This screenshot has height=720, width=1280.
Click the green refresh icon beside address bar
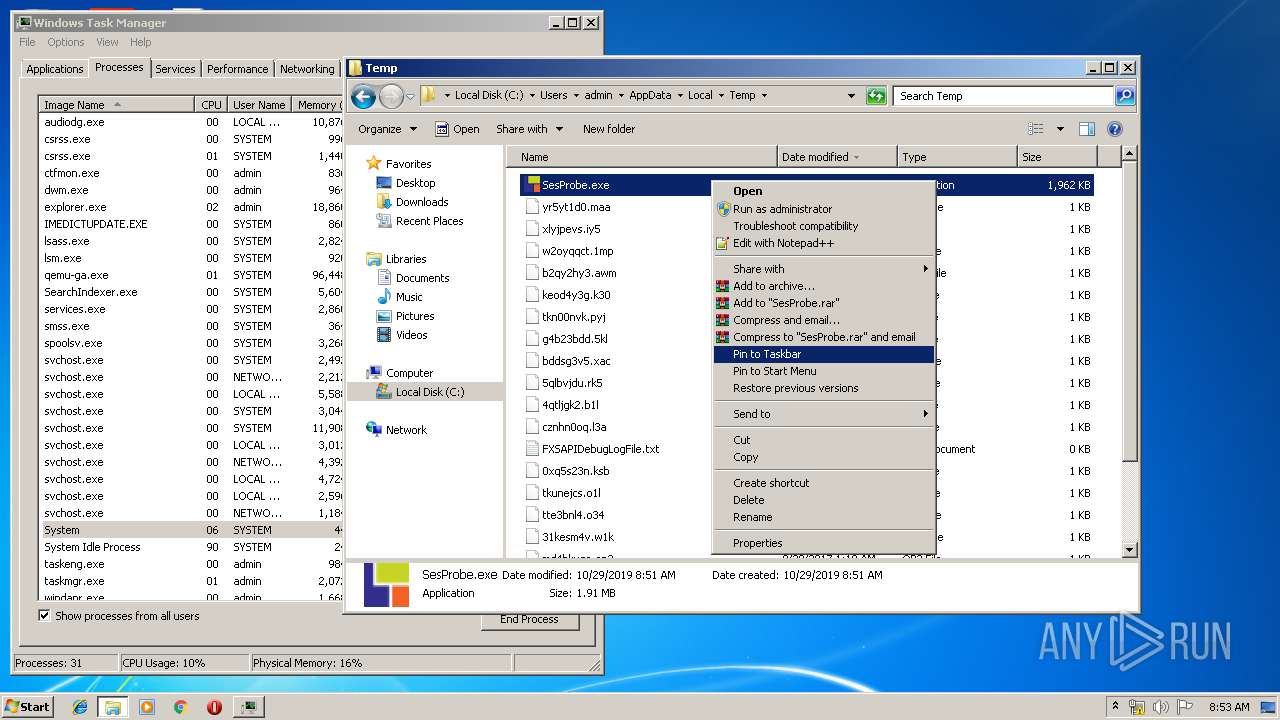(876, 96)
